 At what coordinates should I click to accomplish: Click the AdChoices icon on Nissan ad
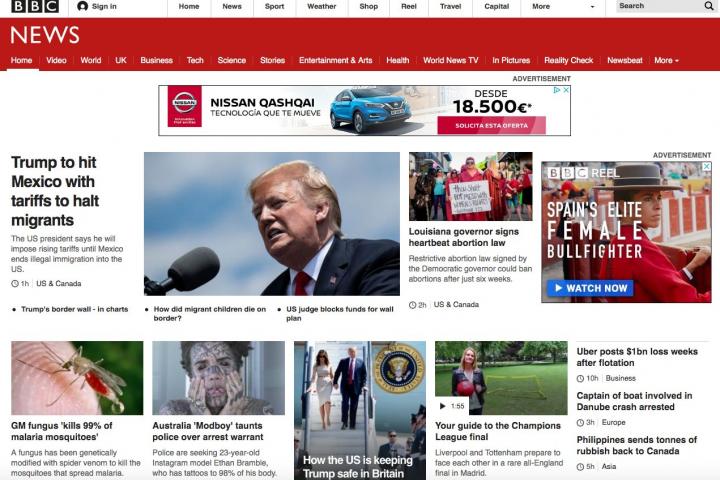tap(557, 90)
